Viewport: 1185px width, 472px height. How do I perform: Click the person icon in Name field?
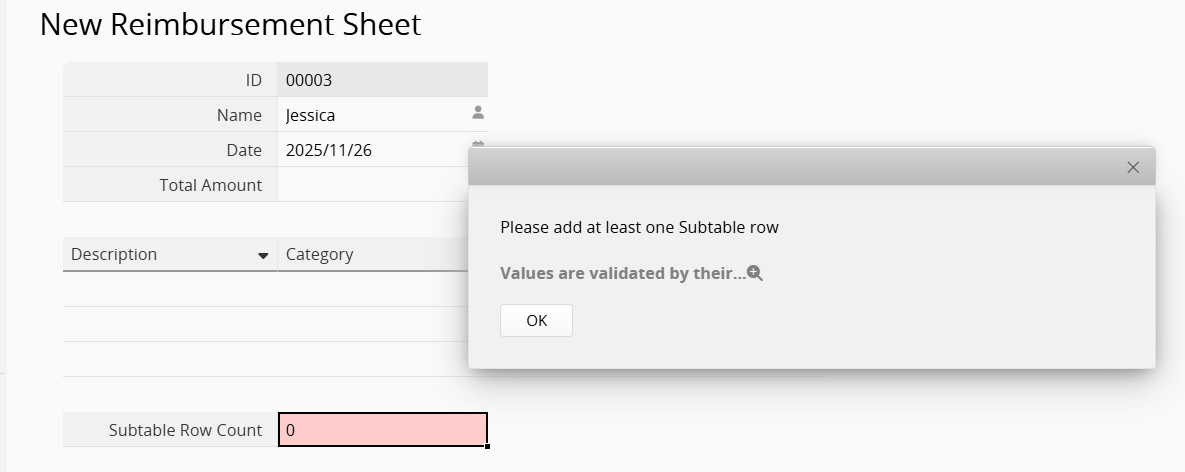click(x=478, y=113)
